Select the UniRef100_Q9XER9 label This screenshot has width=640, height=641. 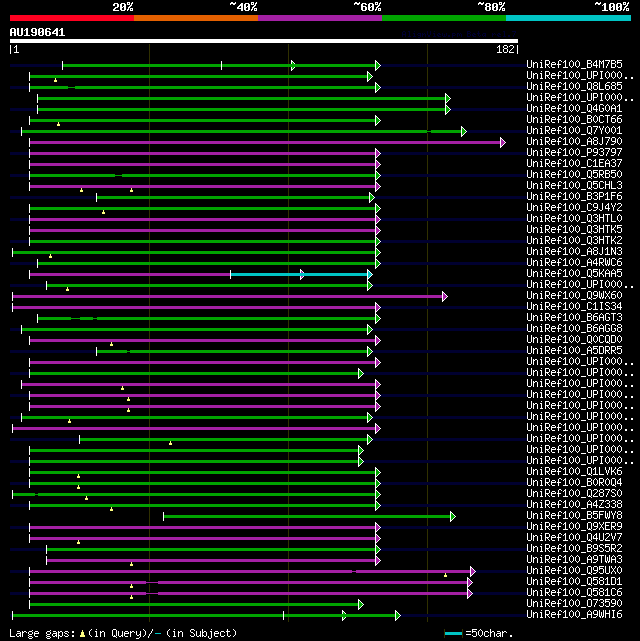tap(574, 527)
